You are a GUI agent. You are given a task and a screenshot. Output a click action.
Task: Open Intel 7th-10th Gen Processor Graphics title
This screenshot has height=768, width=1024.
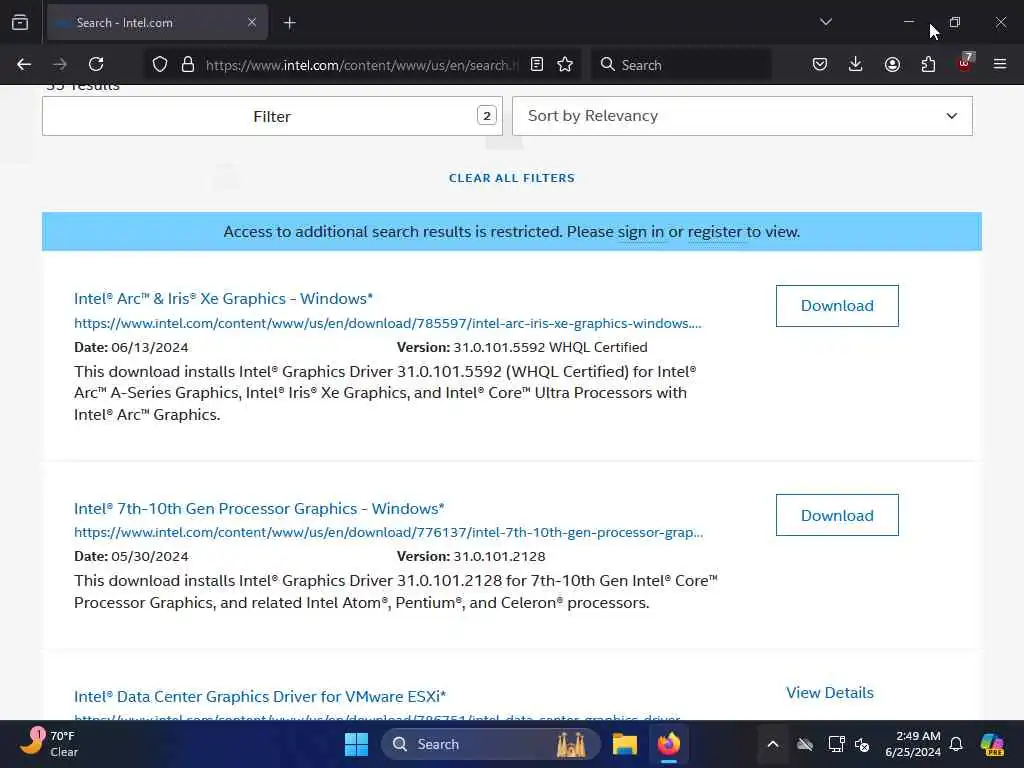point(259,508)
